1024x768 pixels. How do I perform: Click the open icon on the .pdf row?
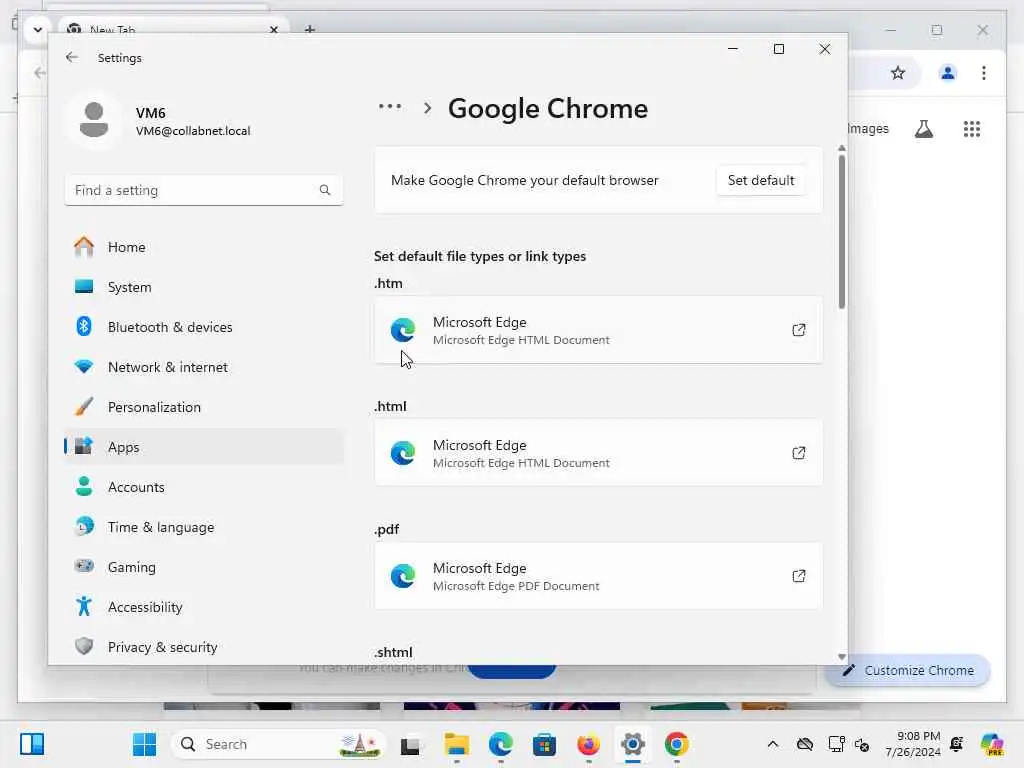[x=799, y=577]
